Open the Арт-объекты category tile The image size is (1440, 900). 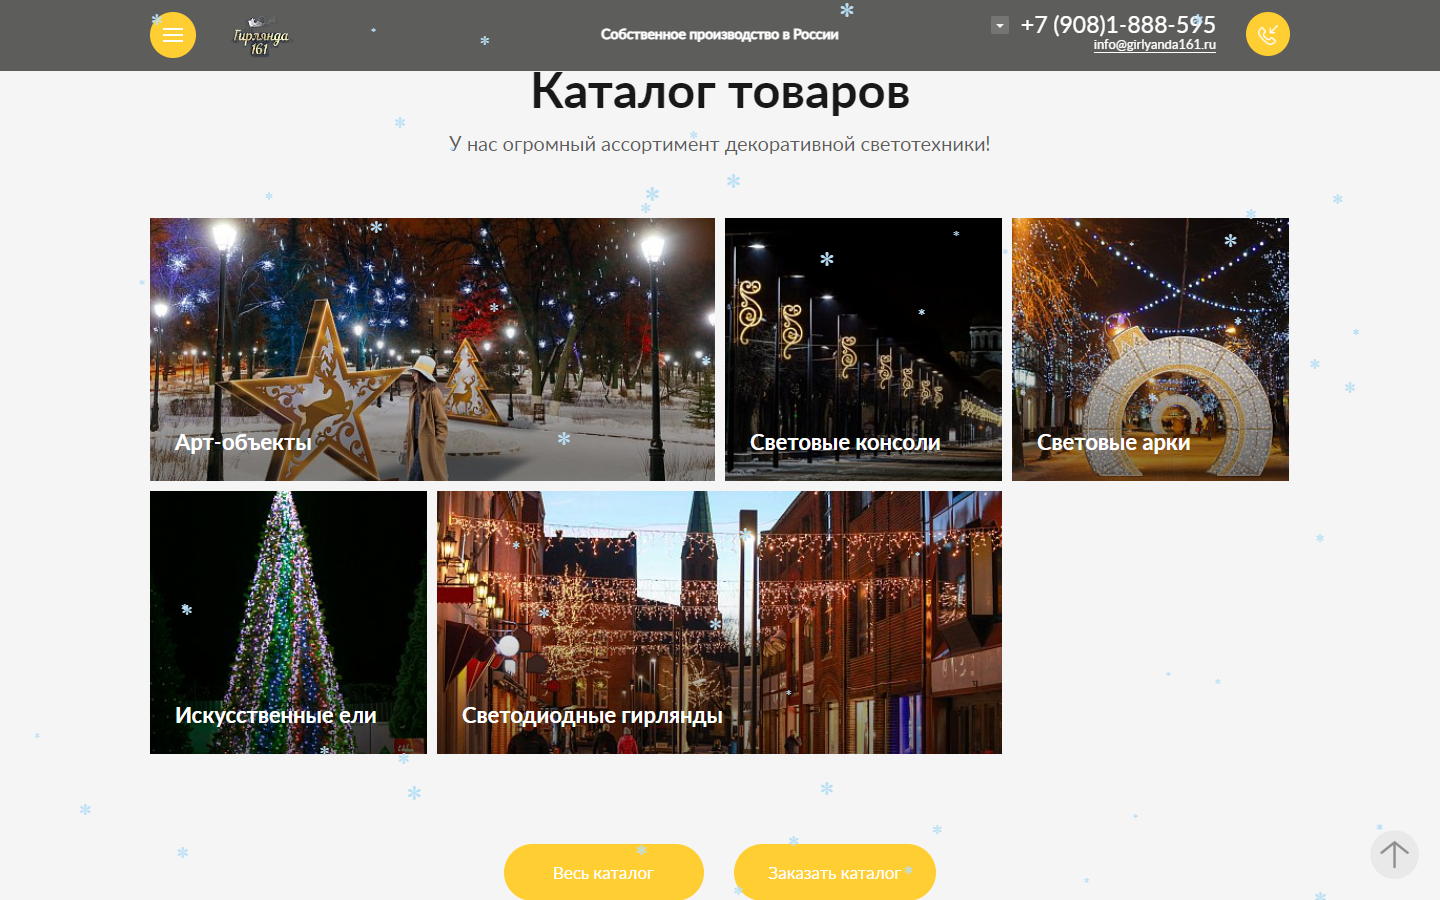click(x=432, y=349)
